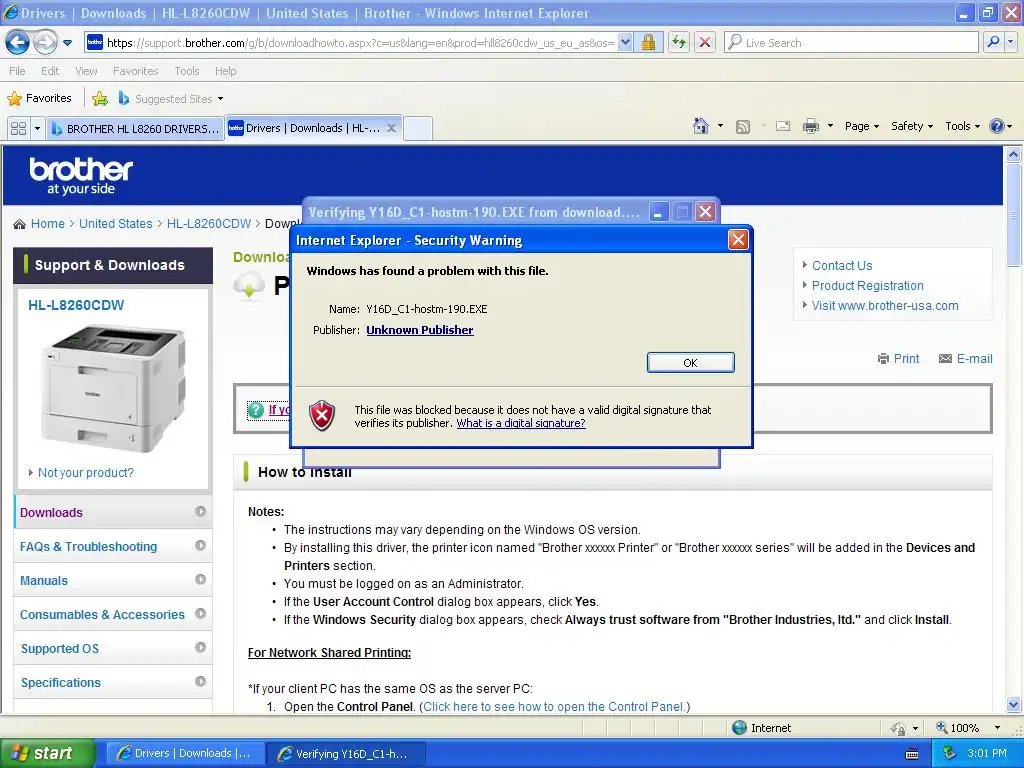Click the Stop loading icon
The image size is (1024, 768).
tap(705, 43)
